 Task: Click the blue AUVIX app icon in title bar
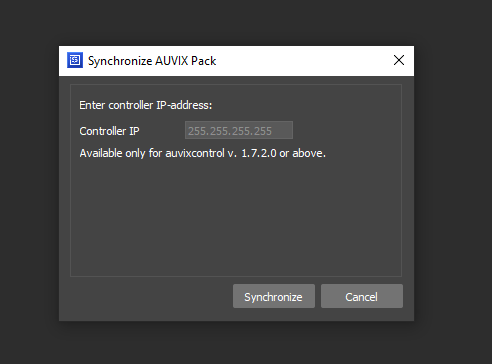pos(75,60)
